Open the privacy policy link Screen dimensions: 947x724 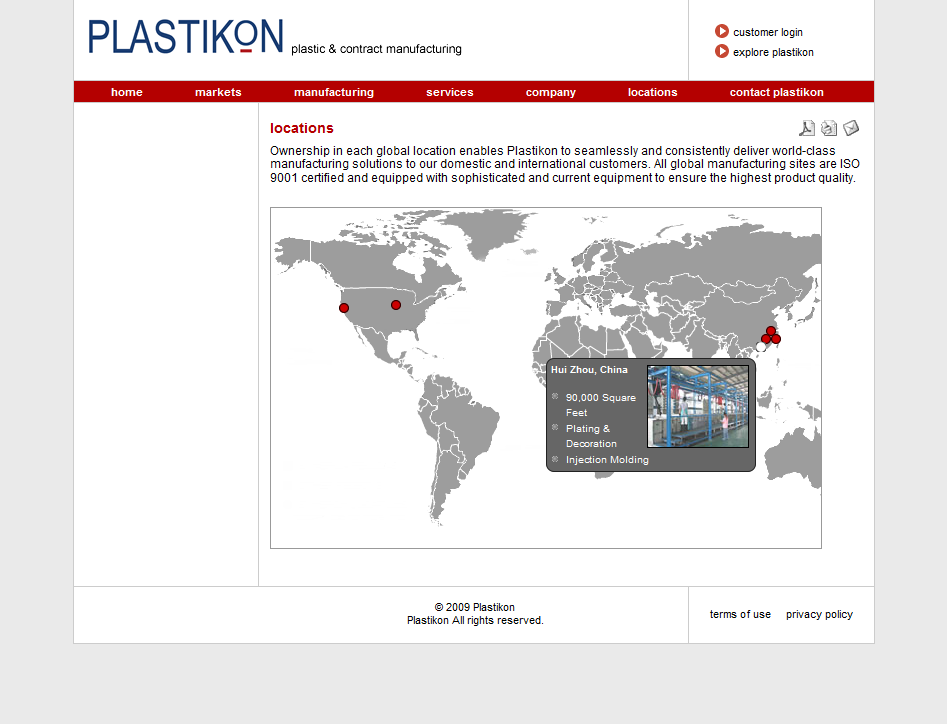pyautogui.click(x=820, y=614)
